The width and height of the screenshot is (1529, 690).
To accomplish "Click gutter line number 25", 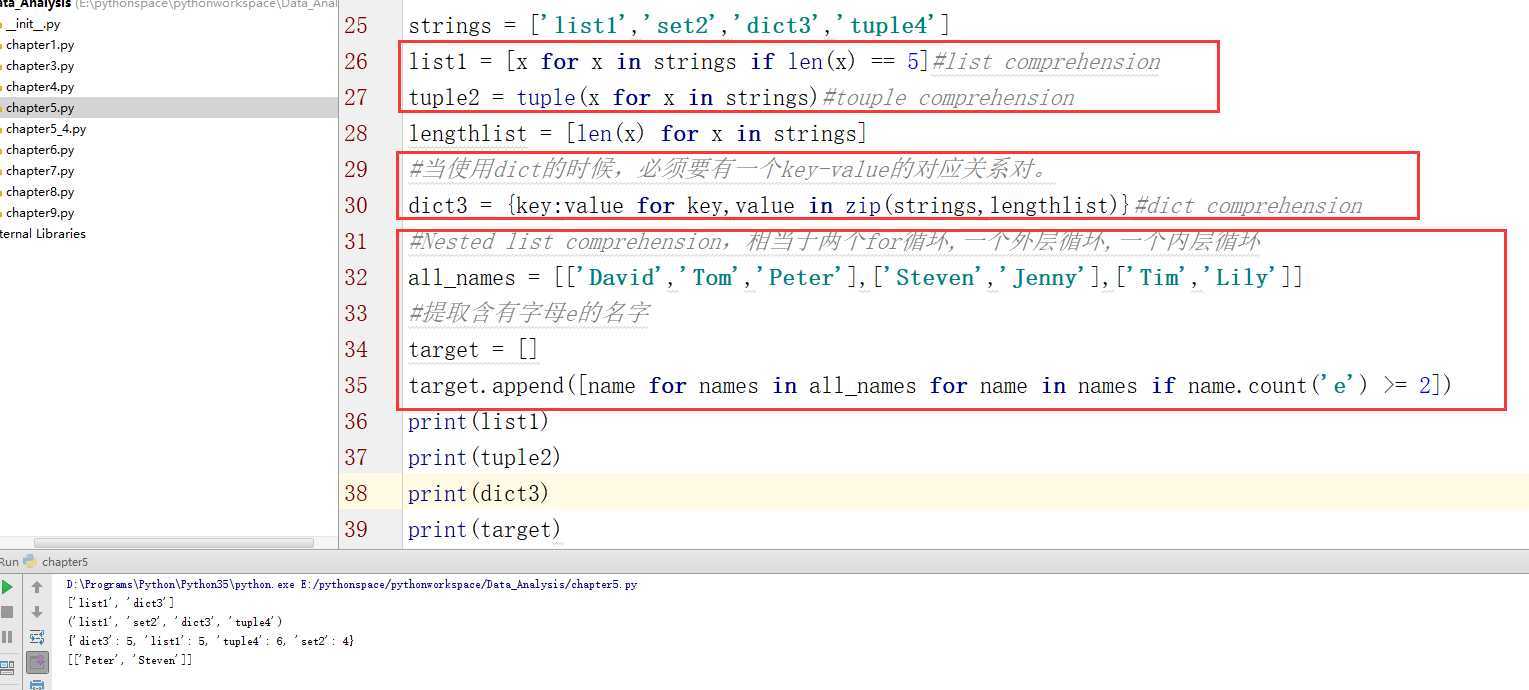I will (356, 26).
